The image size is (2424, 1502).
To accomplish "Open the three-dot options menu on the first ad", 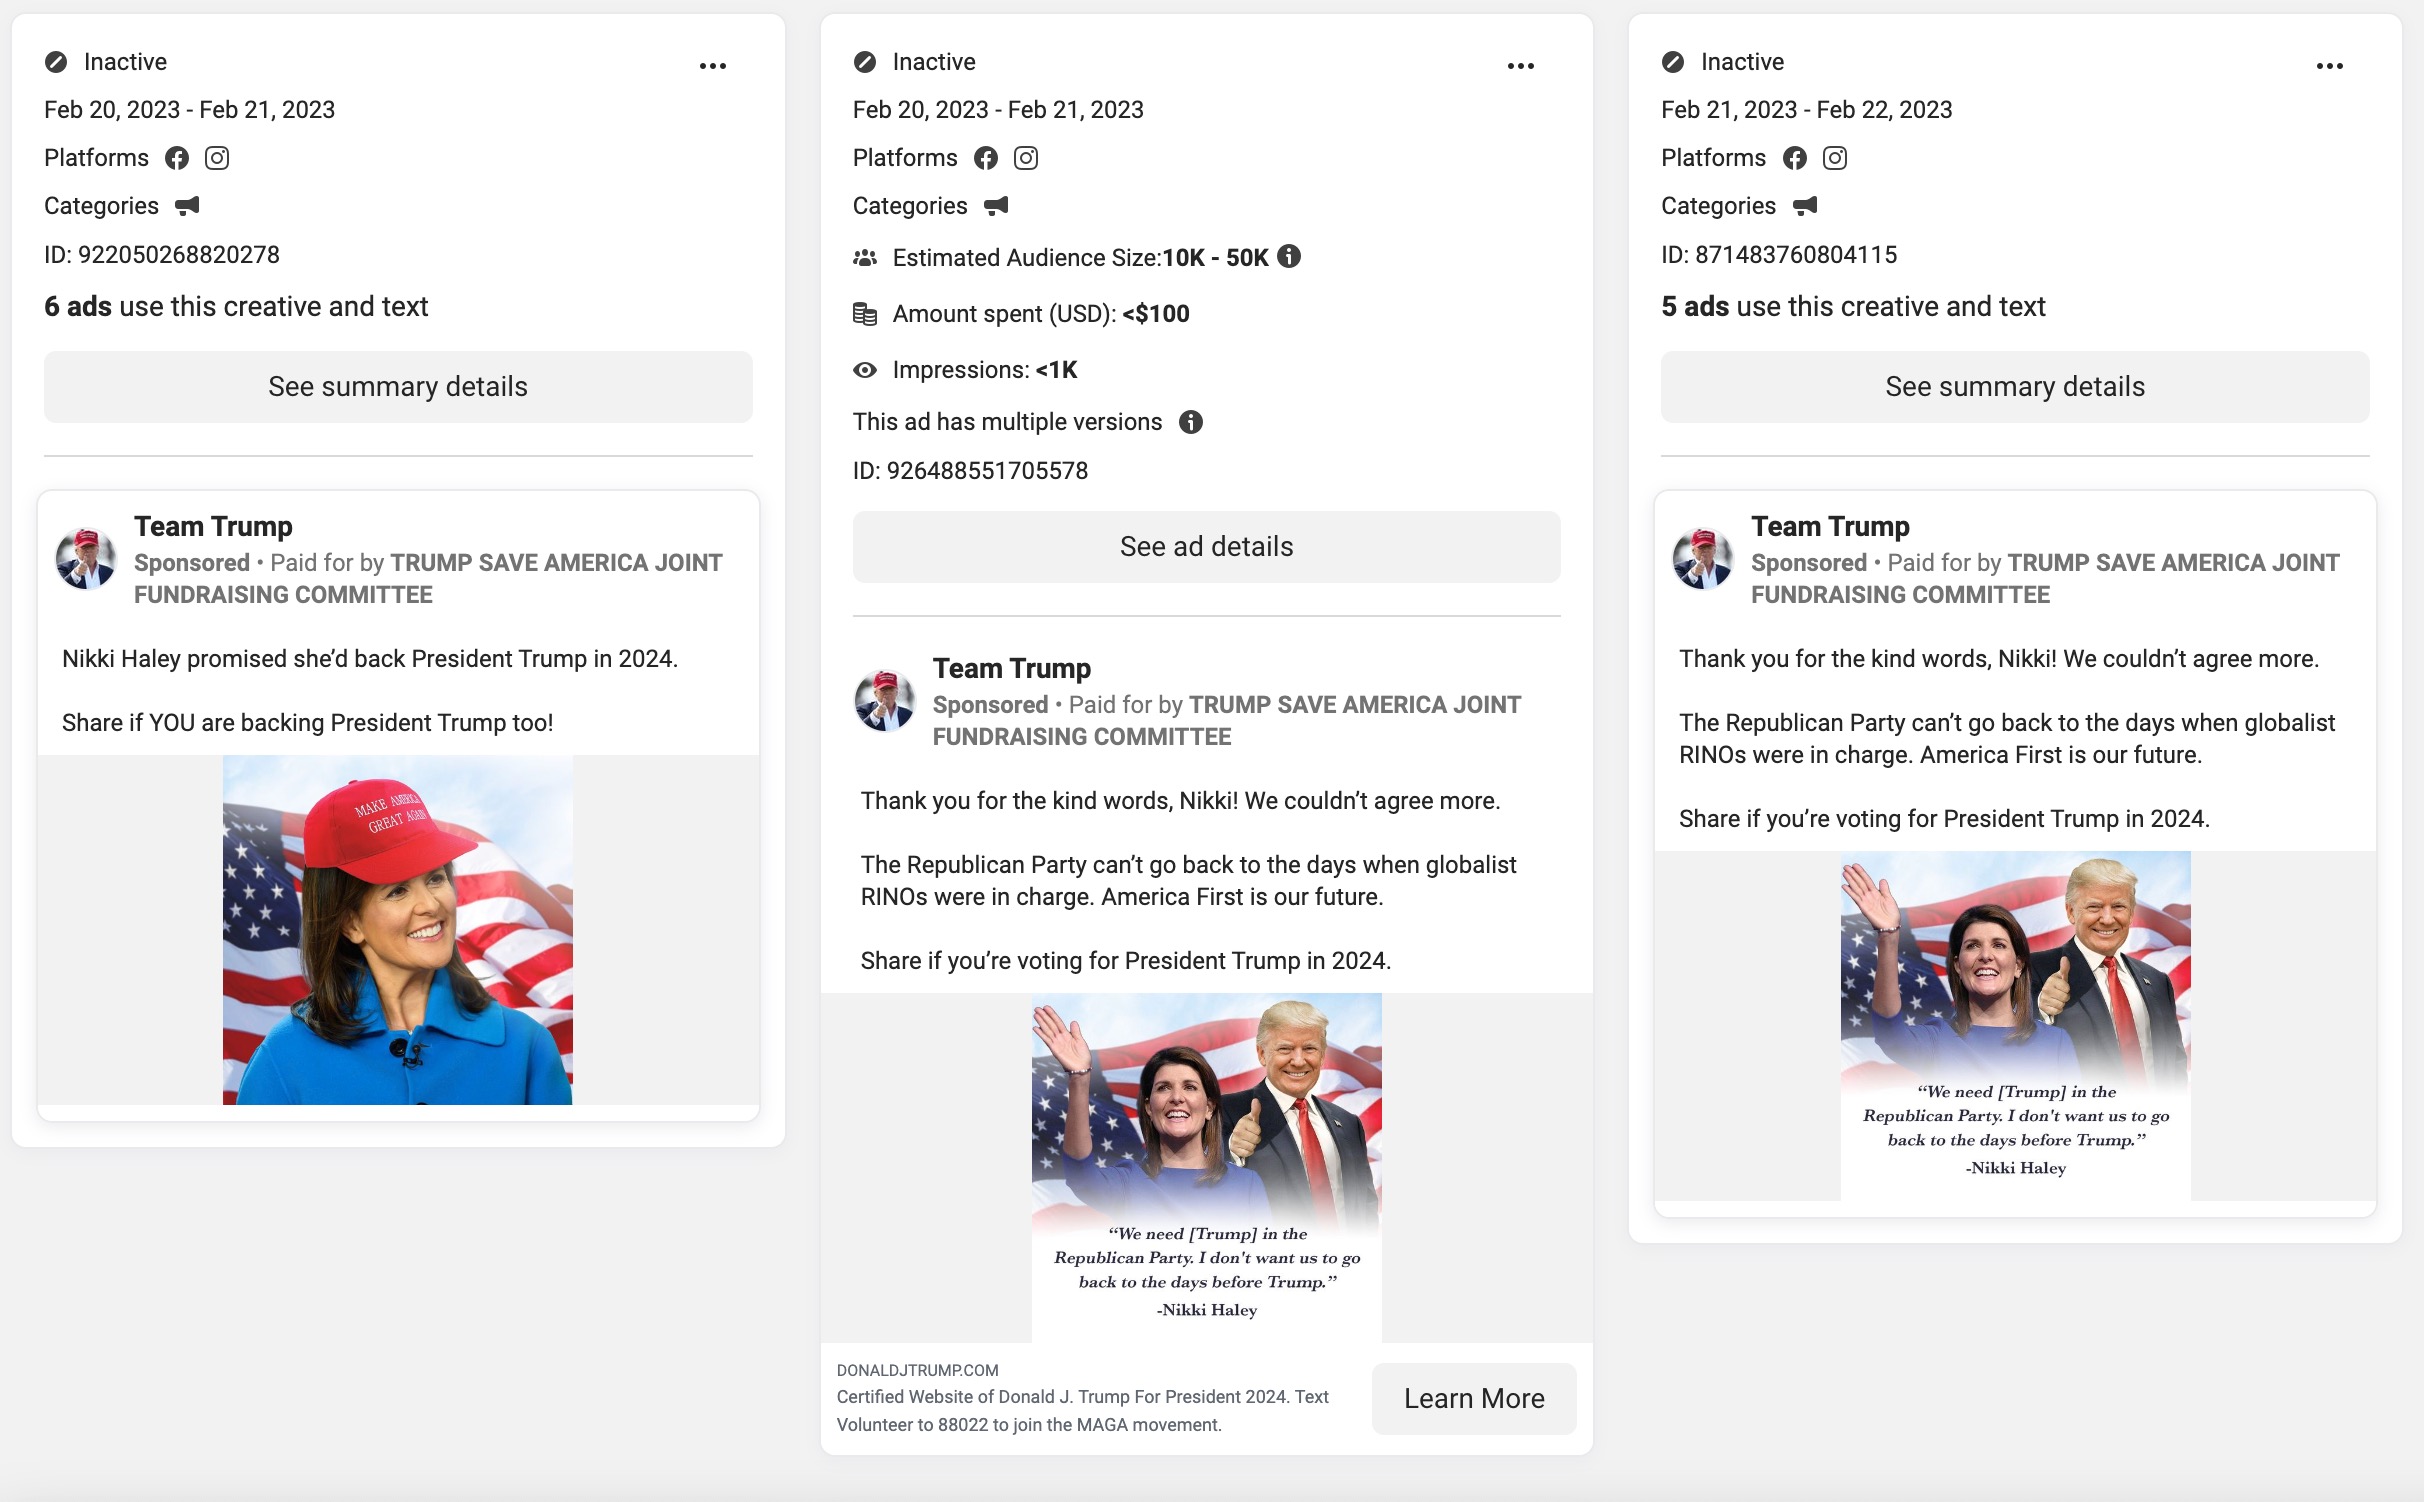I will pyautogui.click(x=713, y=65).
